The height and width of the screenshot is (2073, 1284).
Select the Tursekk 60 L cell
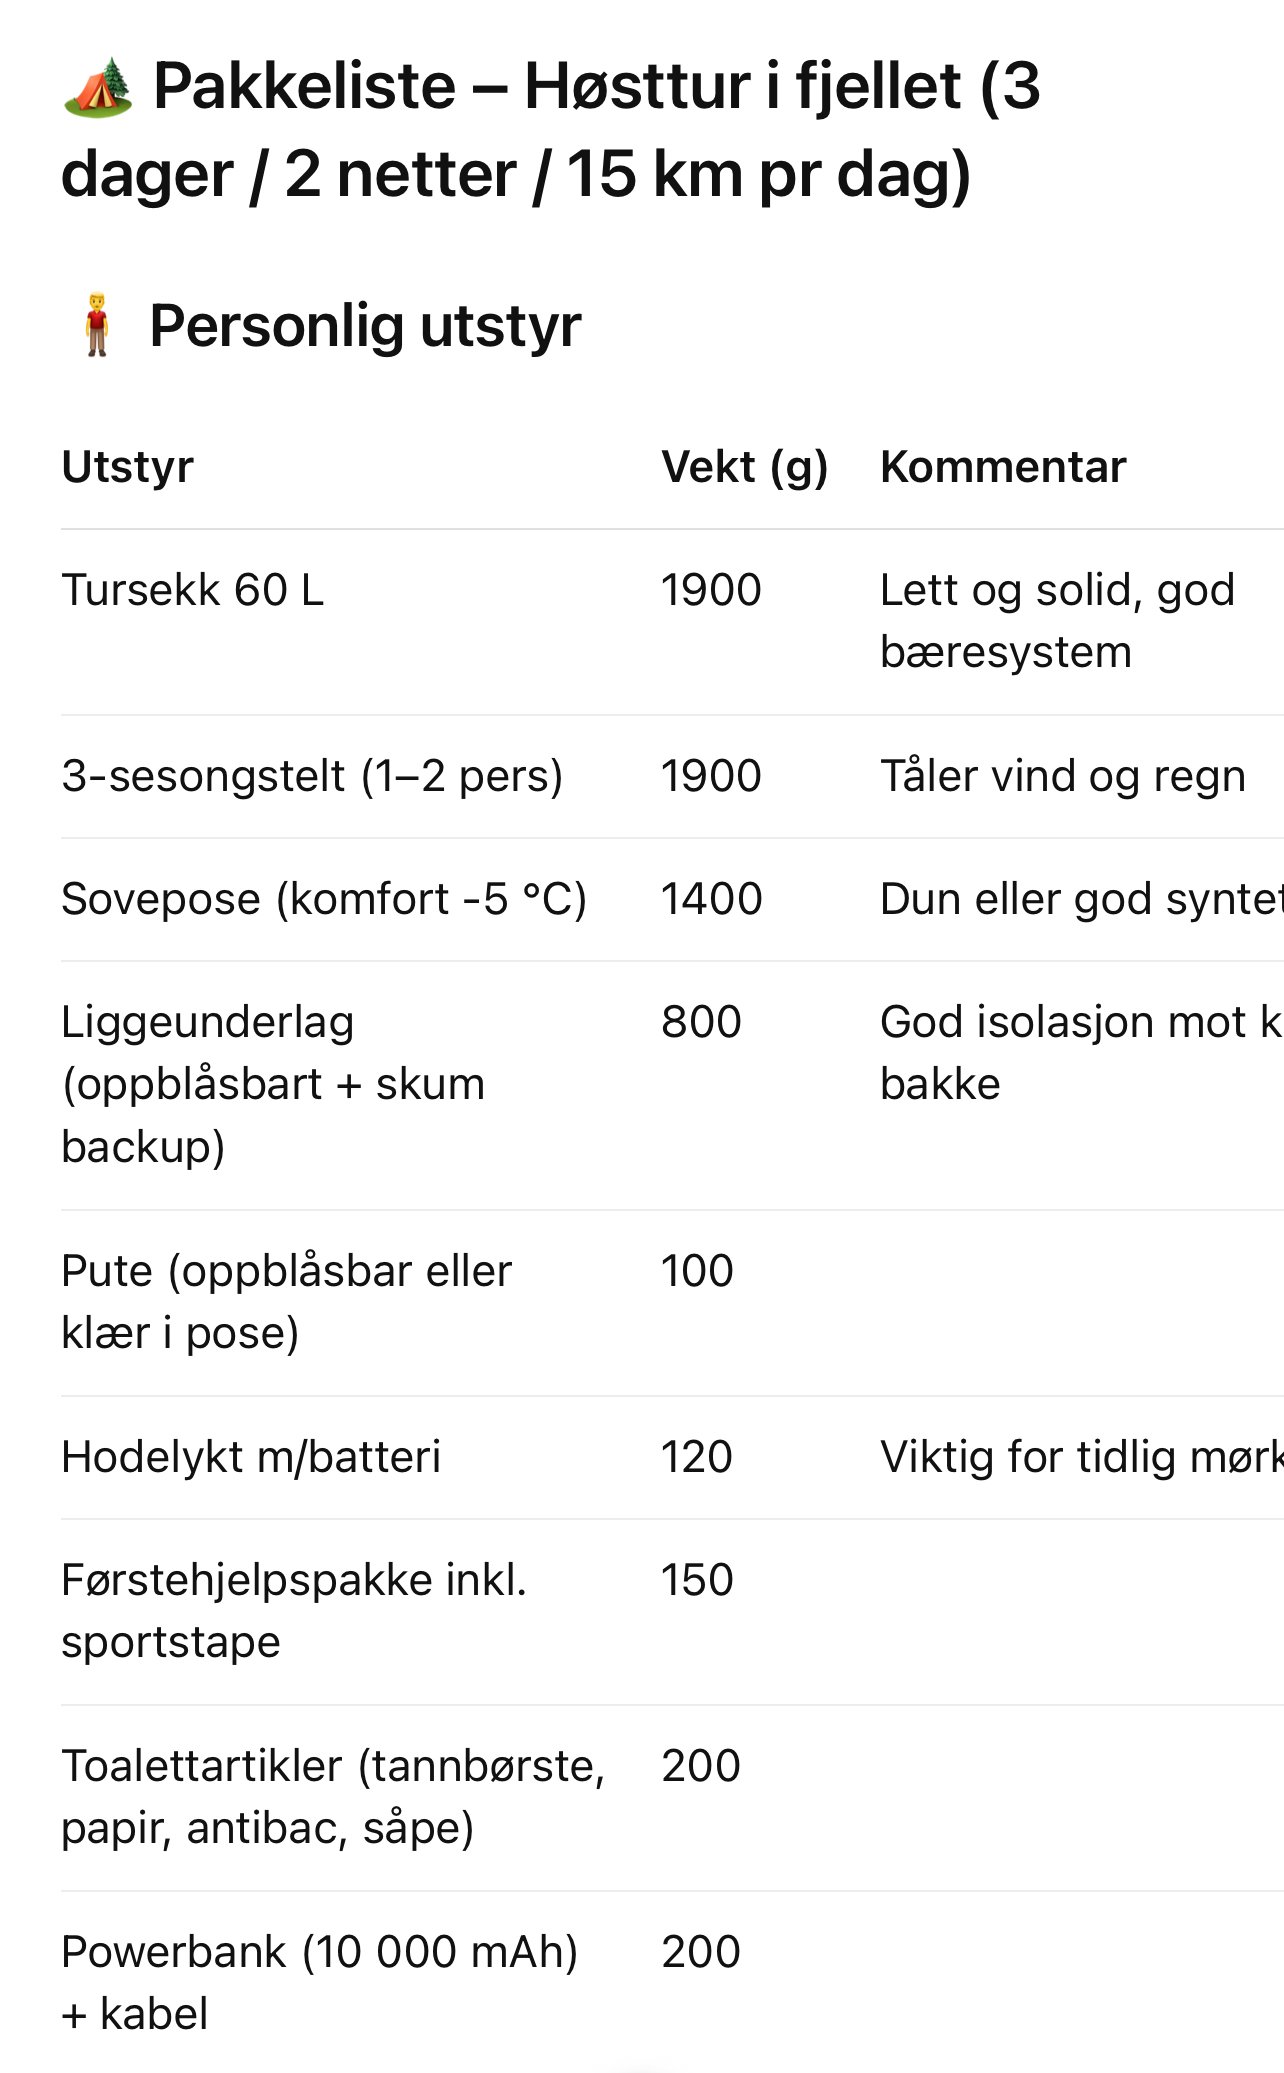[x=193, y=590]
